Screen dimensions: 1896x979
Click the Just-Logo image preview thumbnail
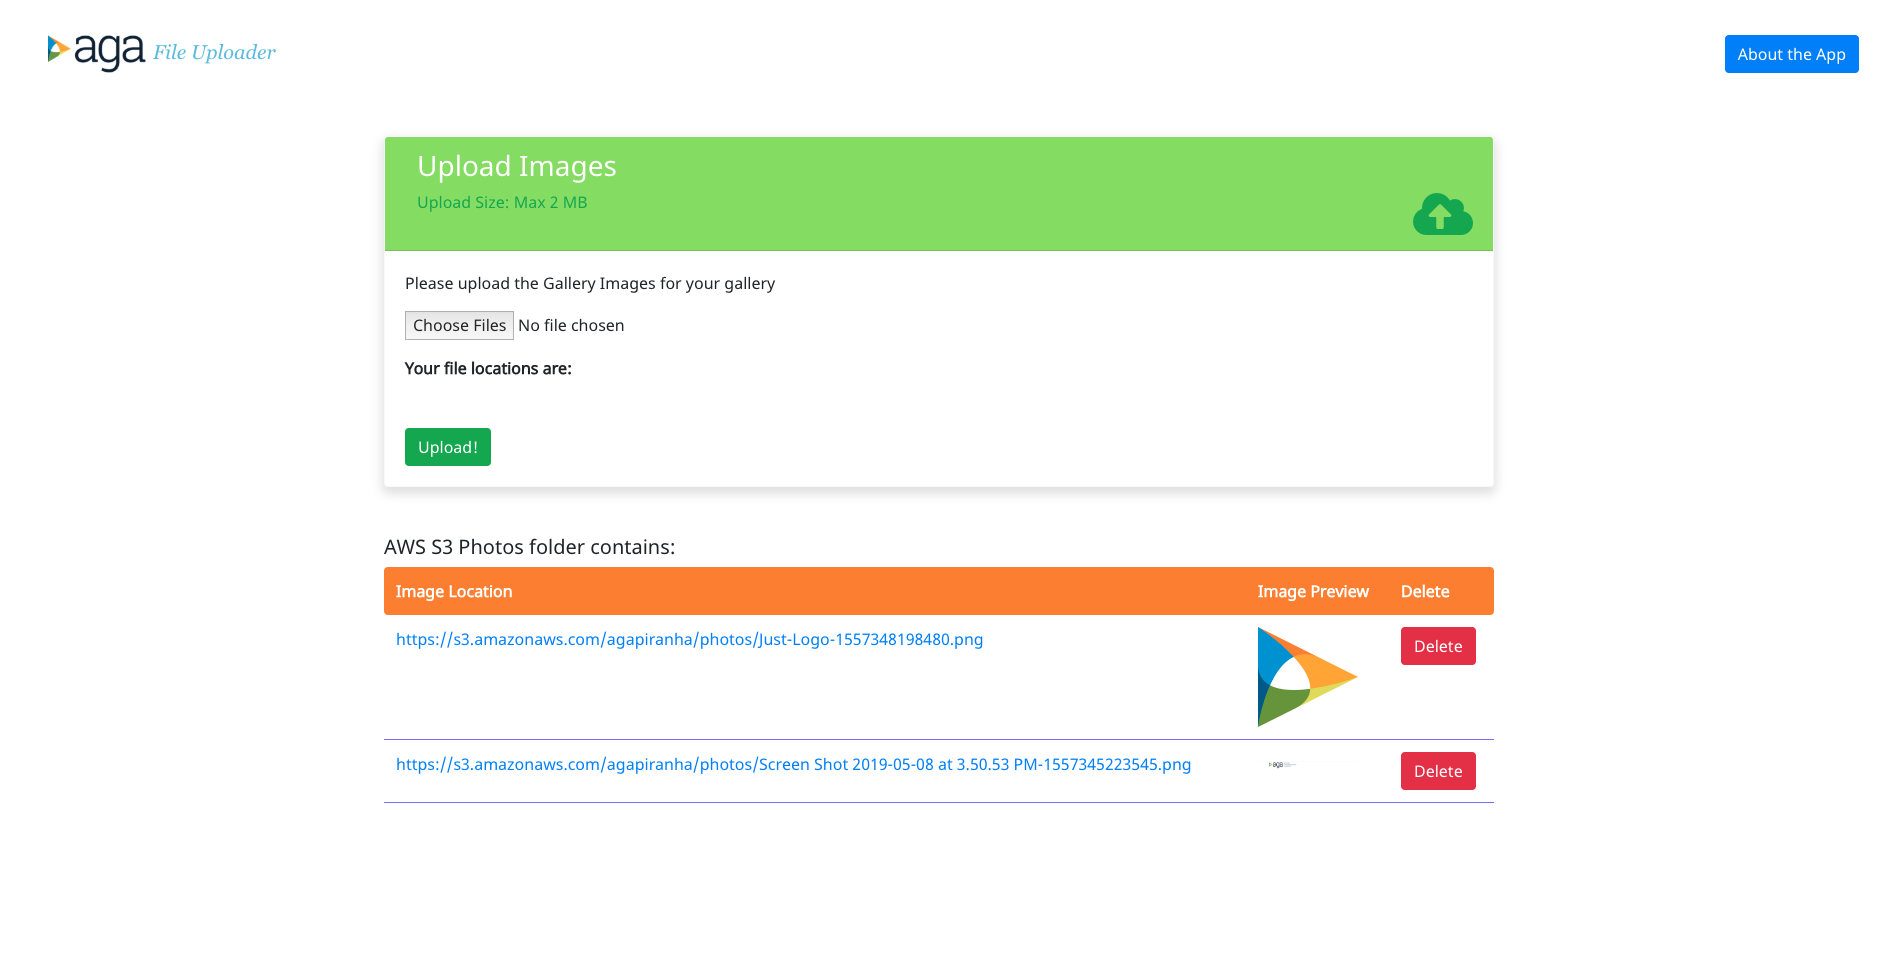coord(1307,676)
